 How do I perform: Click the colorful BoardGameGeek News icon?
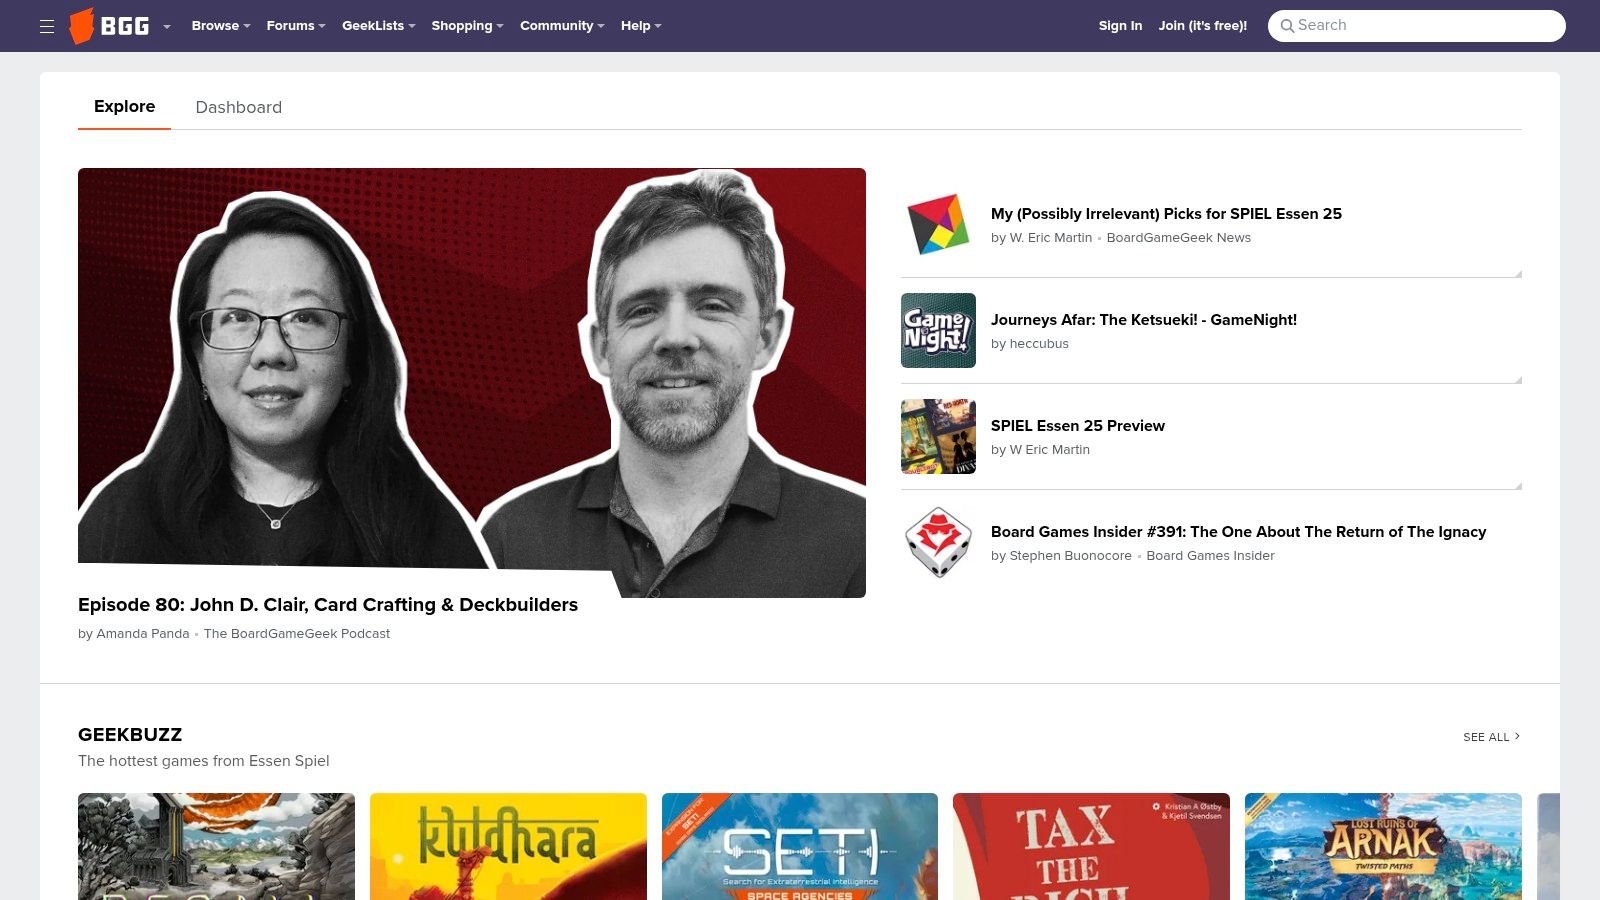click(x=938, y=224)
